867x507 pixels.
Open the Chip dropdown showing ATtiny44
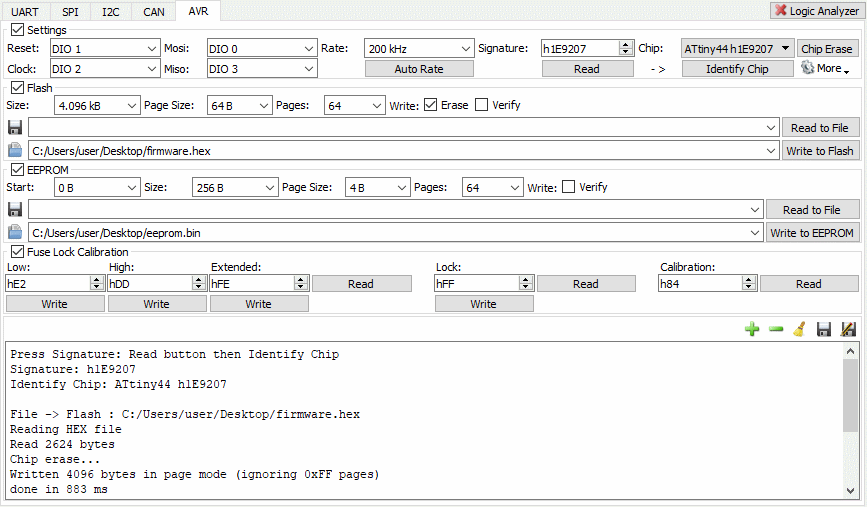point(737,48)
